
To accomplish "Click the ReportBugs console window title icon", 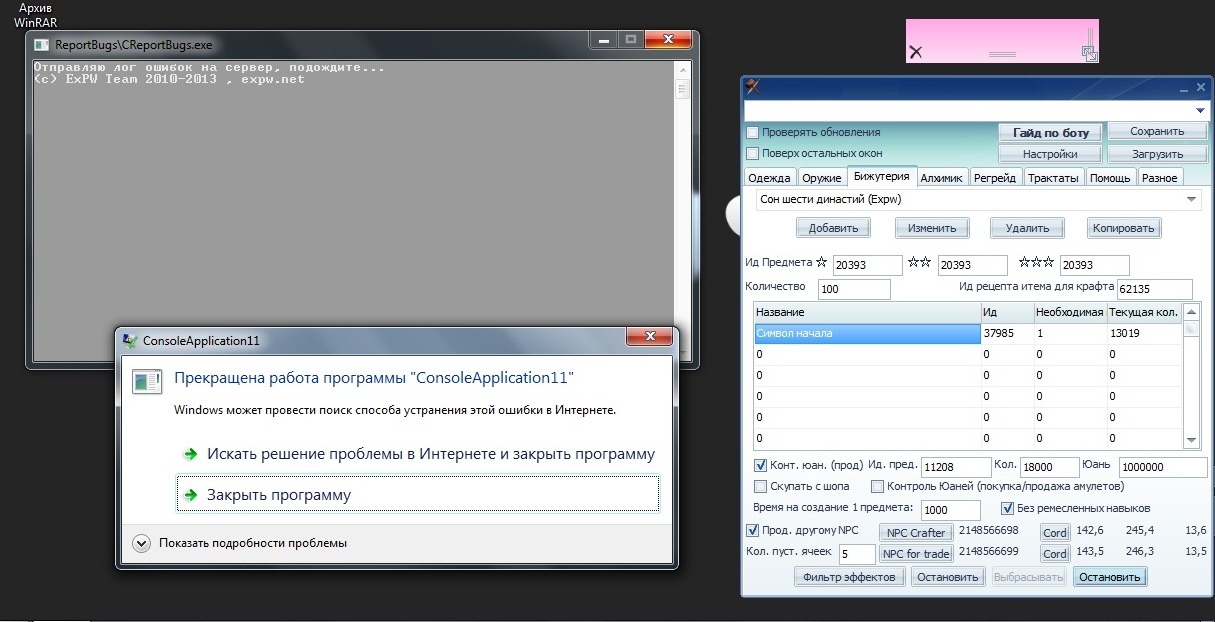I will pos(42,45).
